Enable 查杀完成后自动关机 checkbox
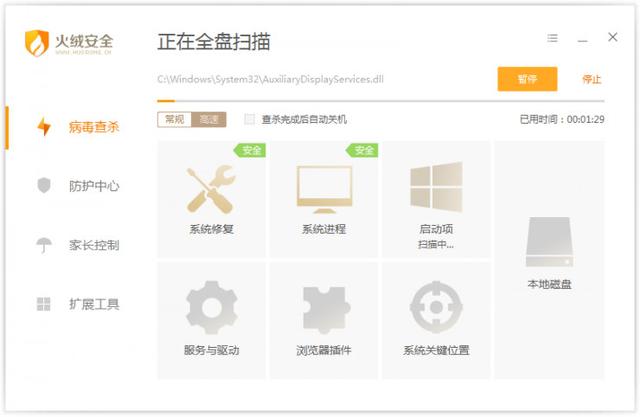This screenshot has width=640, height=417. tap(249, 119)
